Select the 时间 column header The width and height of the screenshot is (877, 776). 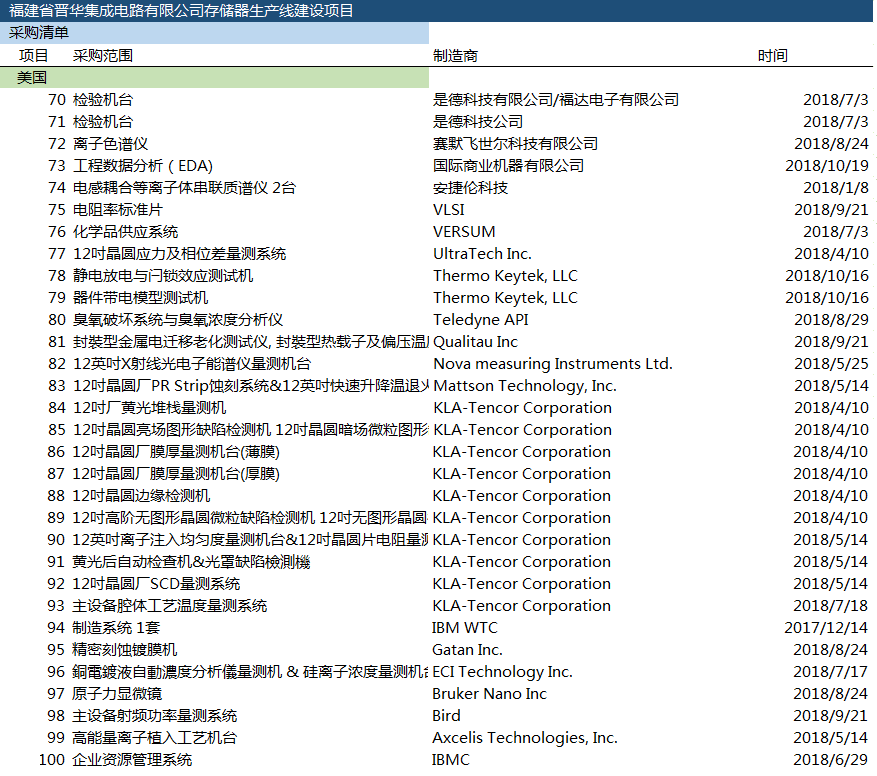point(772,55)
